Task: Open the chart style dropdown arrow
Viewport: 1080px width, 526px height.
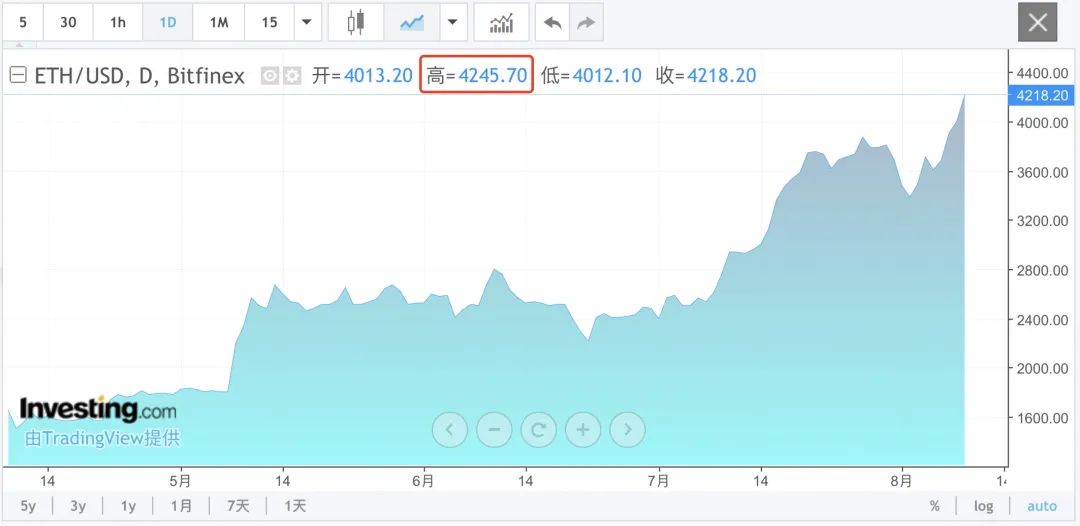Action: tap(453, 22)
